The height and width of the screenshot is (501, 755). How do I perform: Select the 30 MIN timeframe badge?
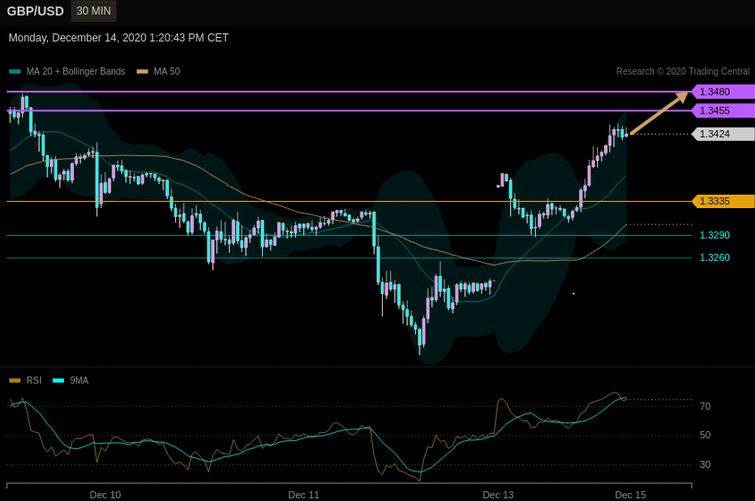coord(93,11)
